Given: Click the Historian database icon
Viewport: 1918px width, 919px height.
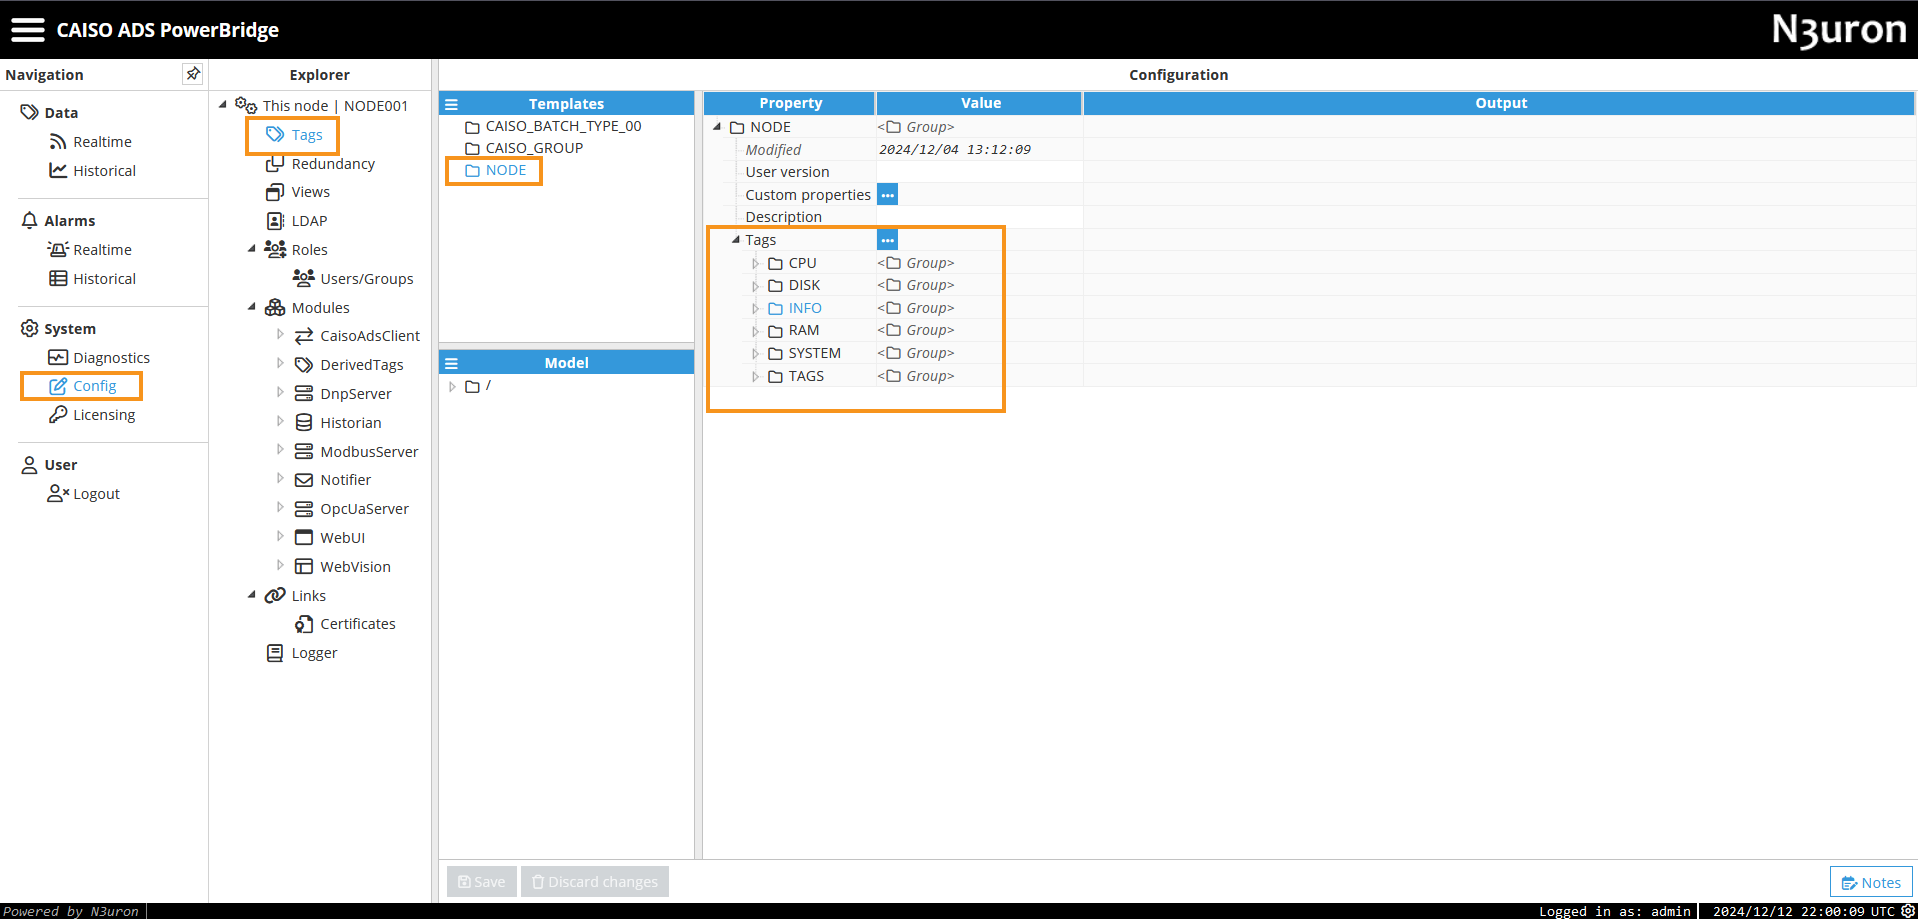Looking at the screenshot, I should point(304,423).
